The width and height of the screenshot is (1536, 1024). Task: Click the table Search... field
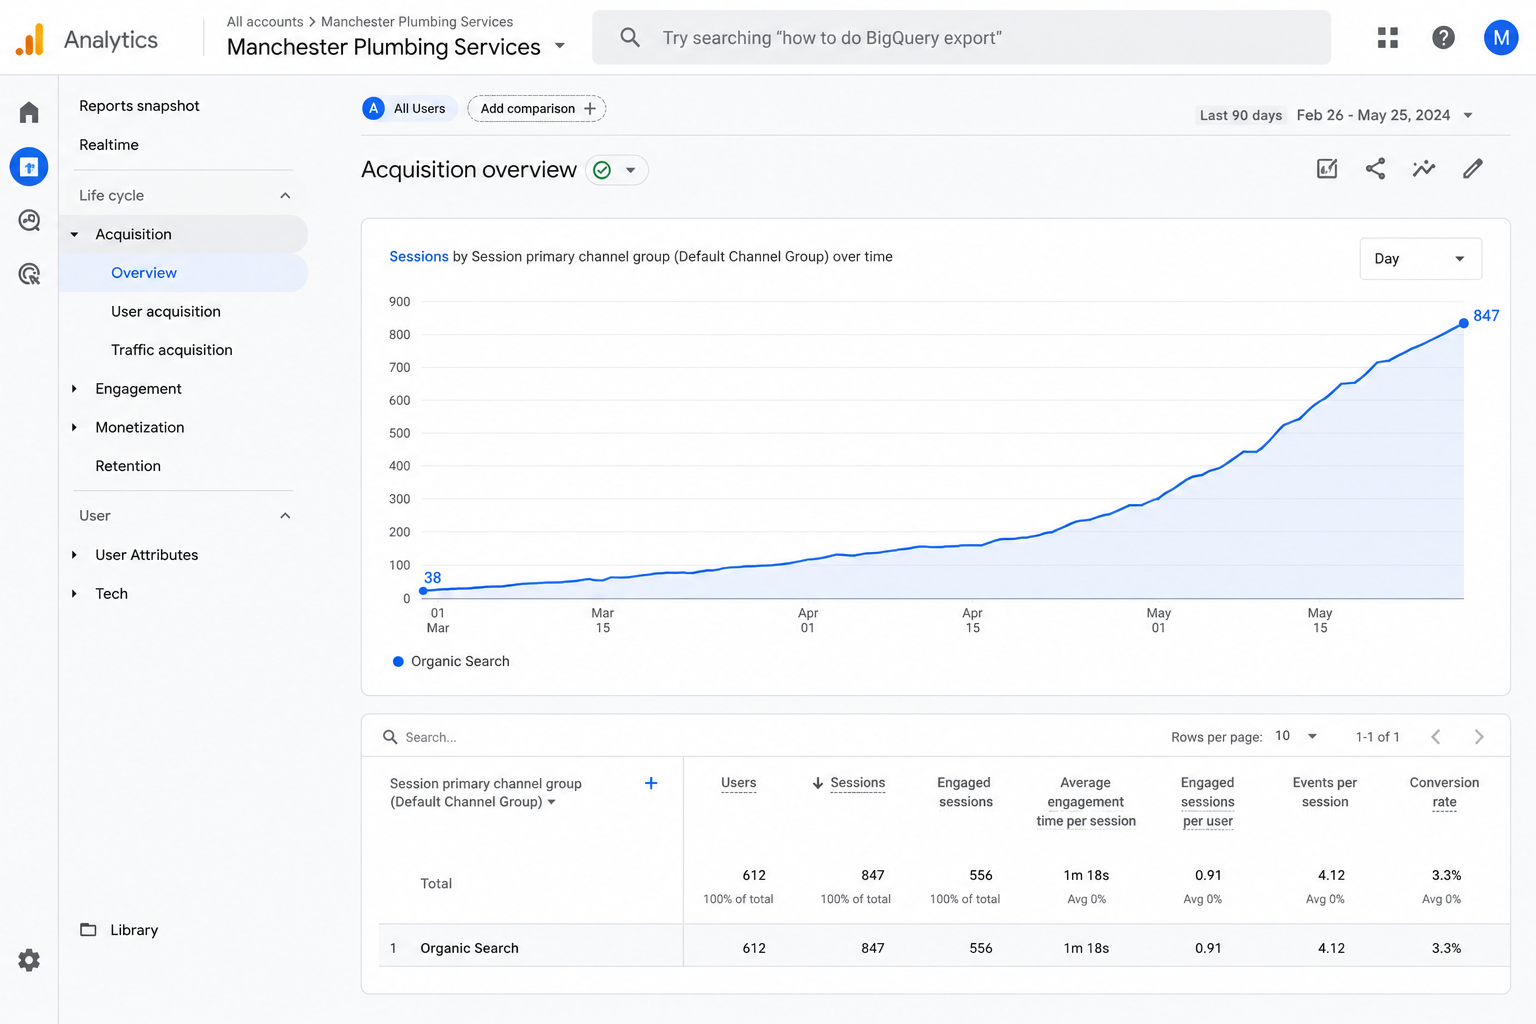[x=431, y=737]
